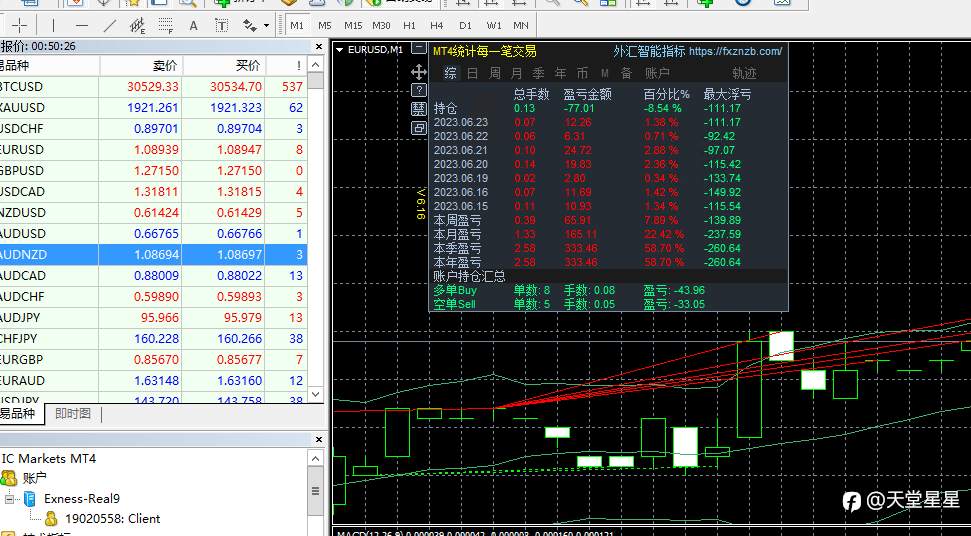
Task: Open the 账户 account tab in statistics panel
Action: 657,73
